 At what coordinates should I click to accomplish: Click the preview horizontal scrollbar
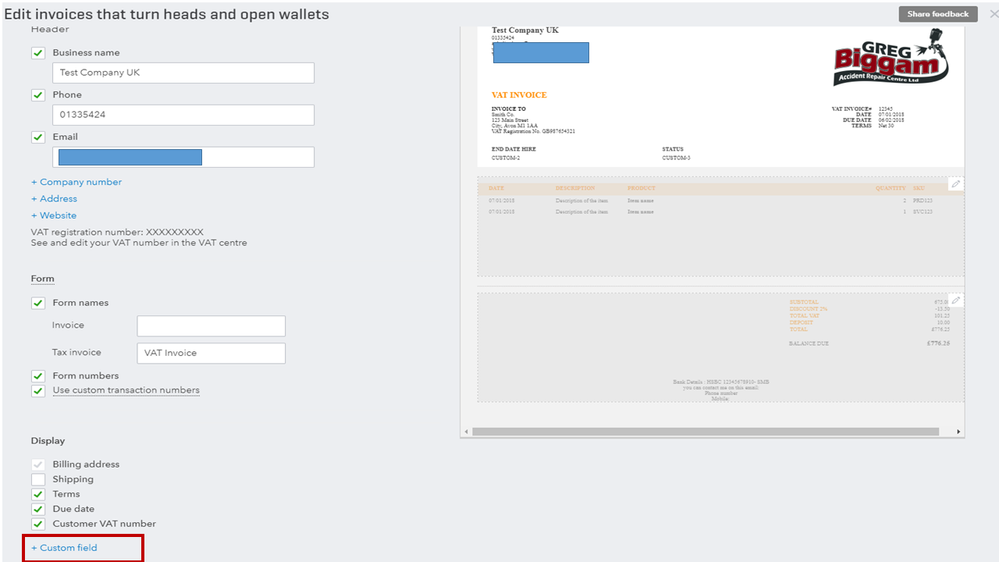tap(705, 431)
